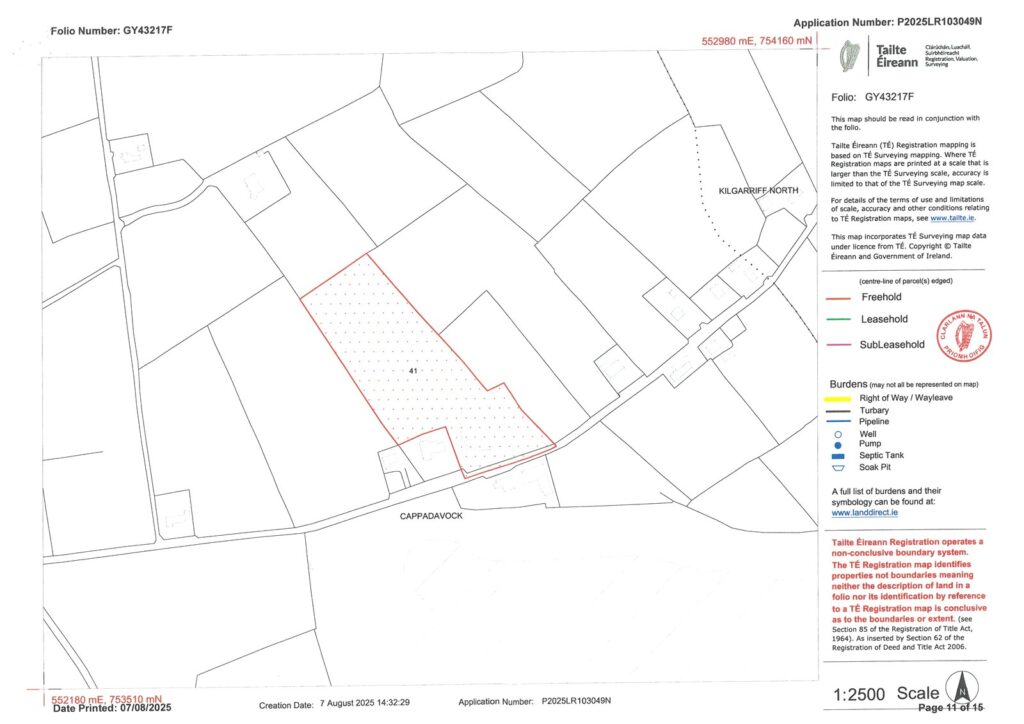This screenshot has width=1024, height=724.
Task: Click the green Leasehold legend line
Action: click(x=838, y=320)
